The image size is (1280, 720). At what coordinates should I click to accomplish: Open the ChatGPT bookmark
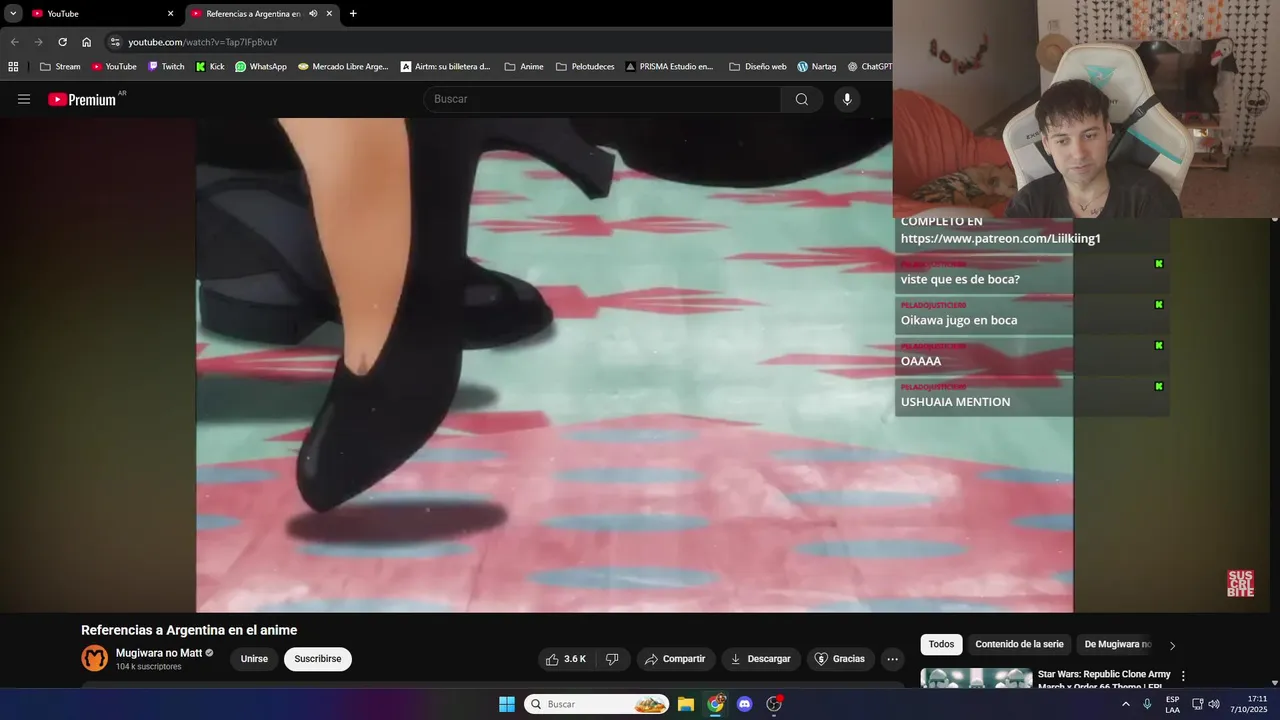click(869, 67)
